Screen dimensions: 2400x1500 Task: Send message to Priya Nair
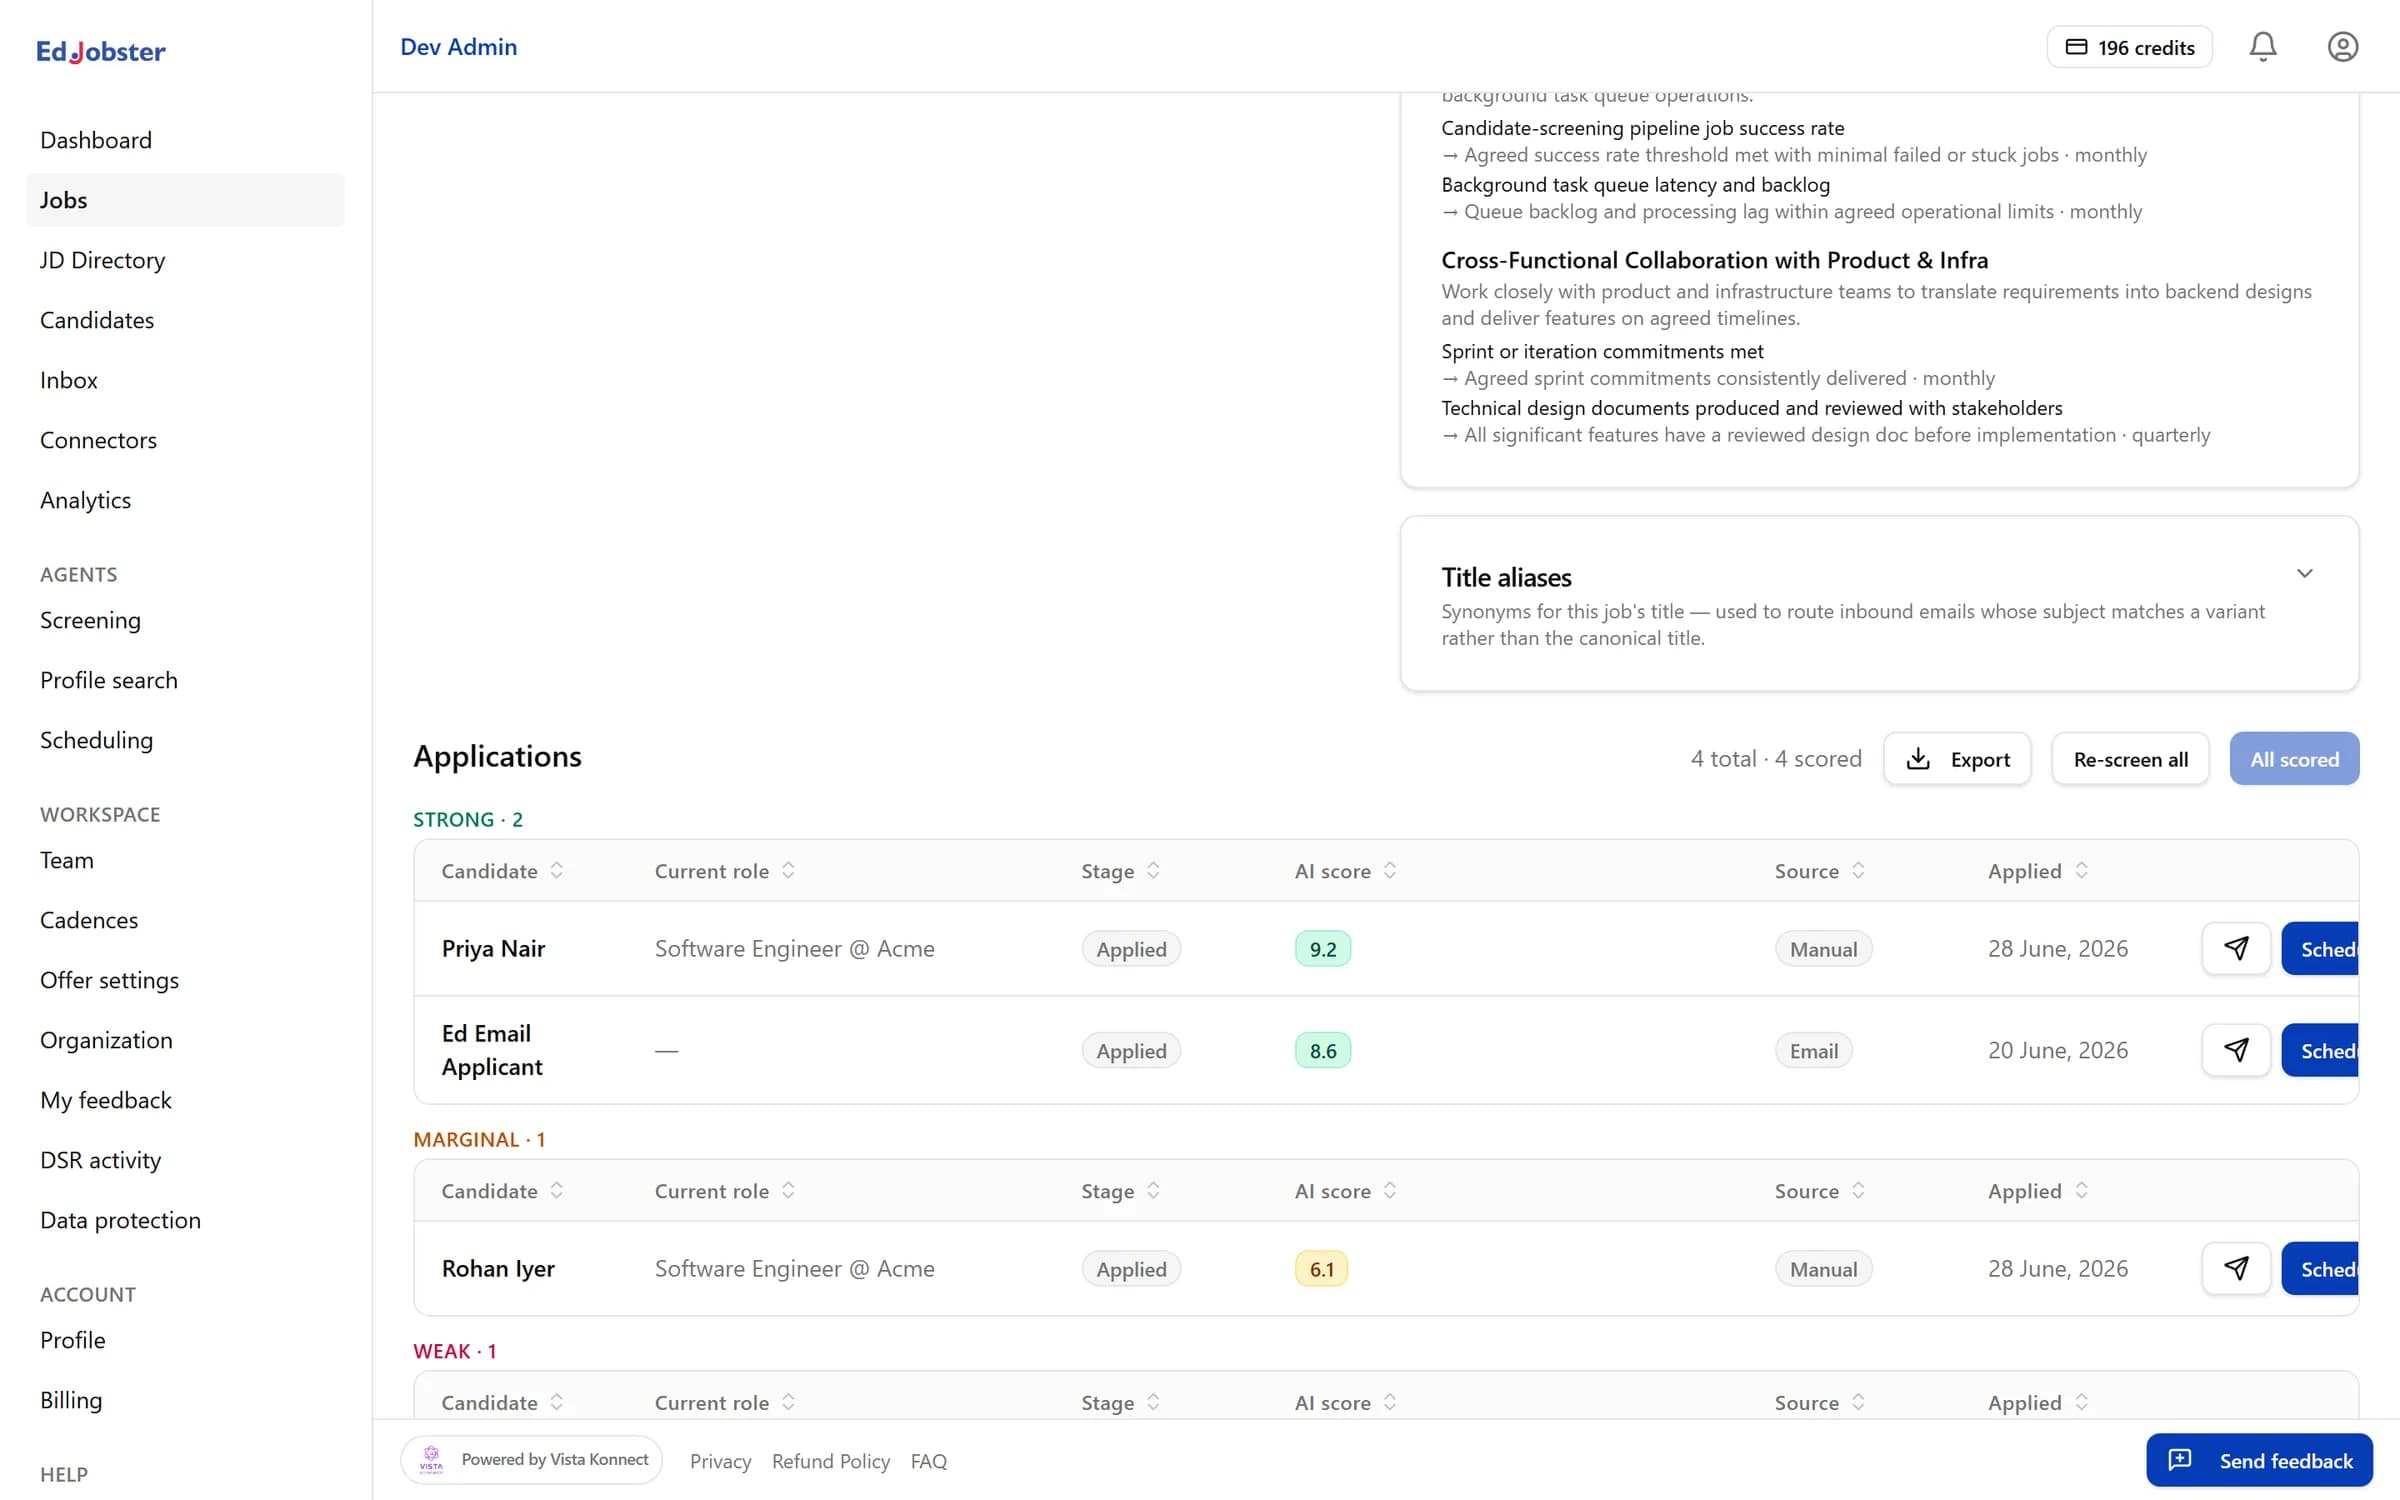[2236, 948]
